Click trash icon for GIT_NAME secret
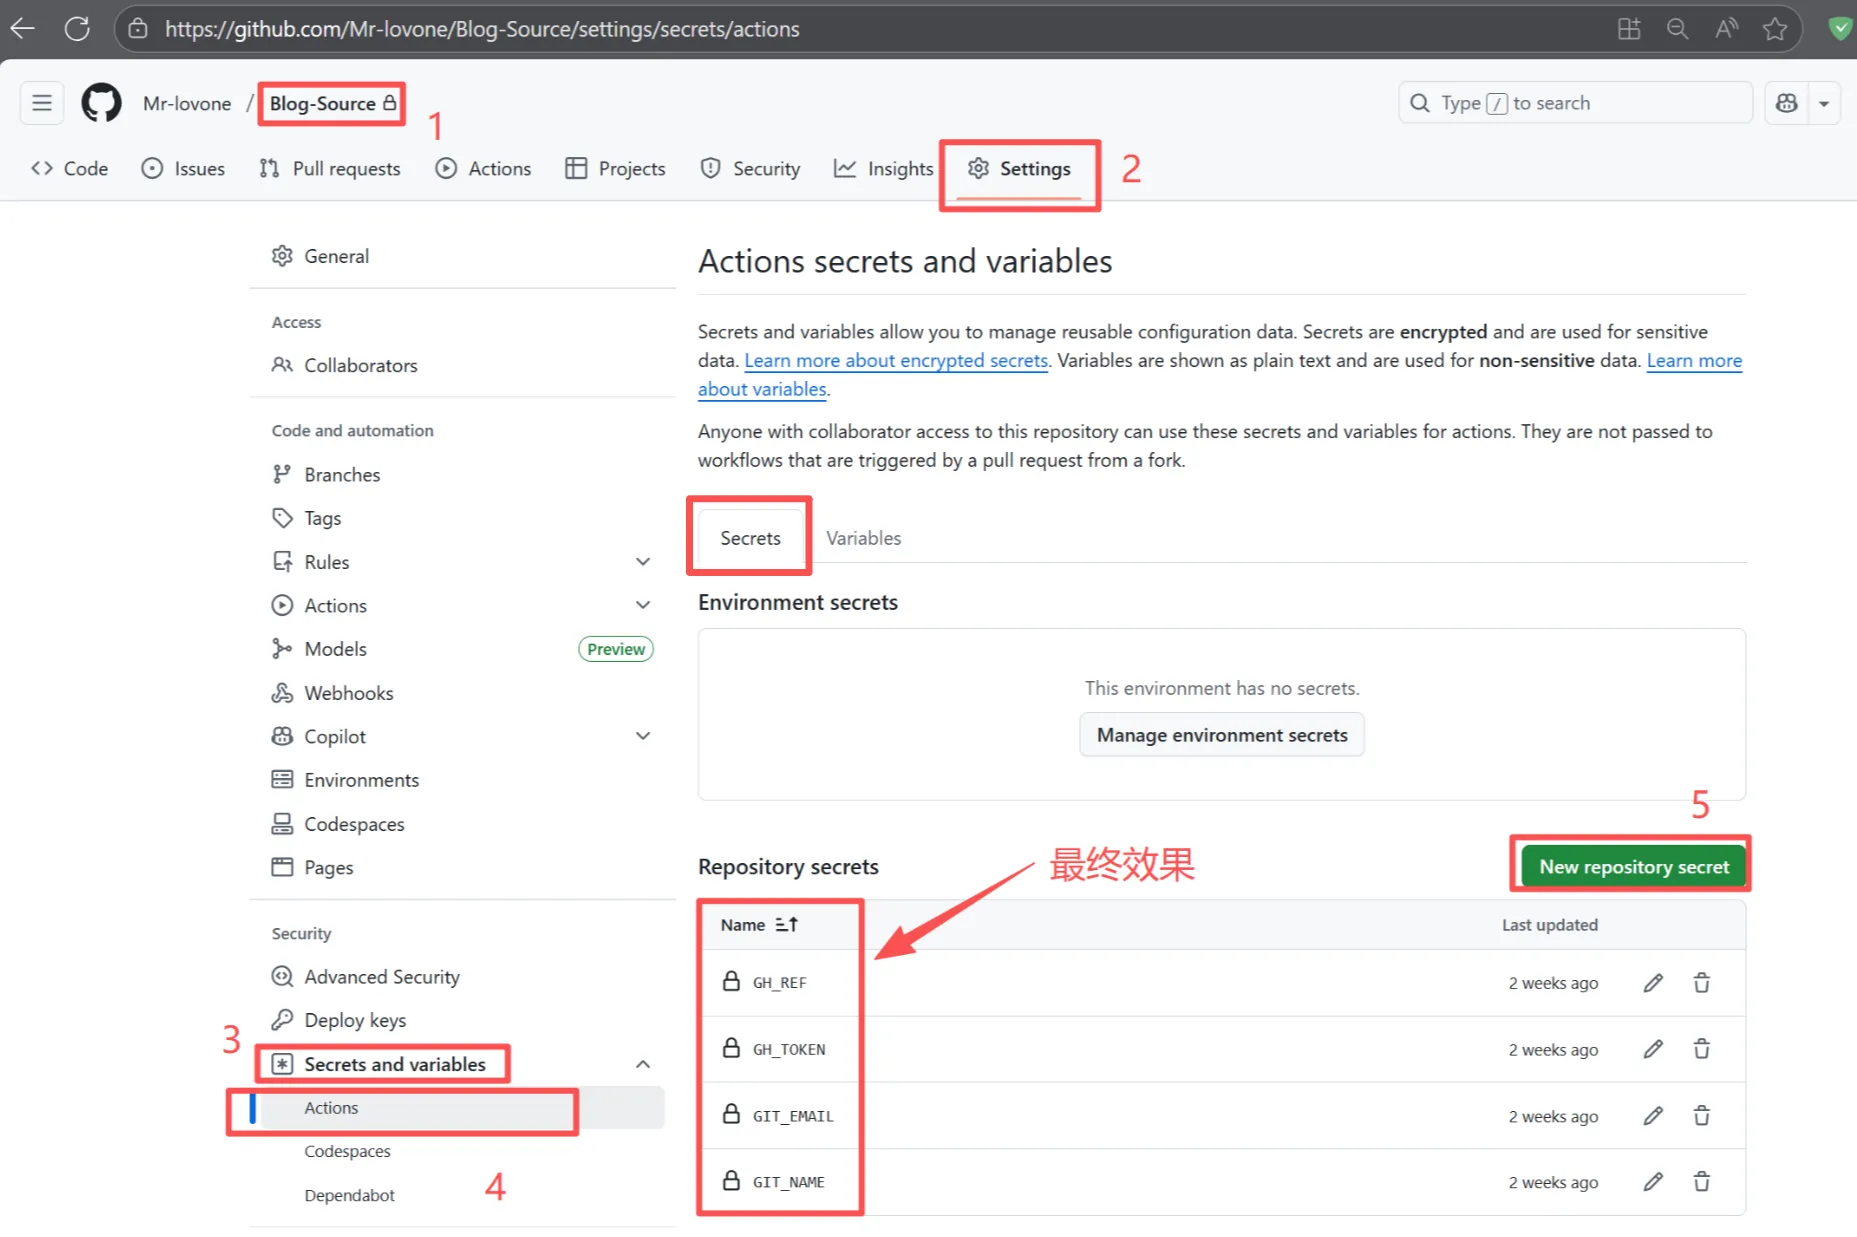This screenshot has height=1237, width=1857. pos(1701,1182)
